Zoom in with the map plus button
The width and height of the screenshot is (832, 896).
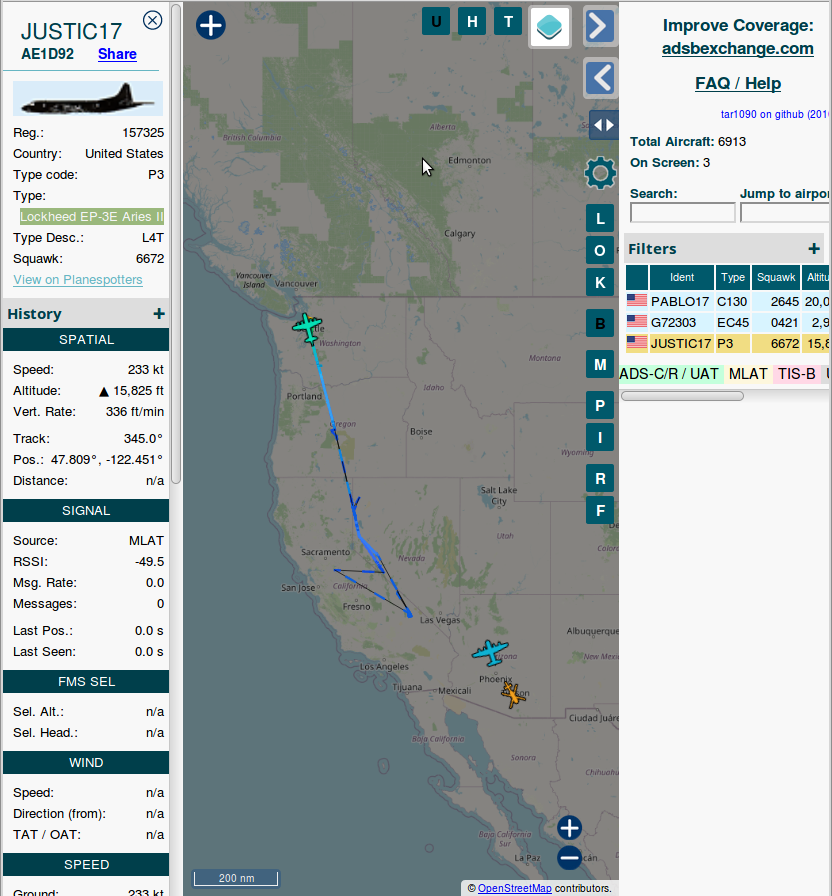(x=569, y=828)
